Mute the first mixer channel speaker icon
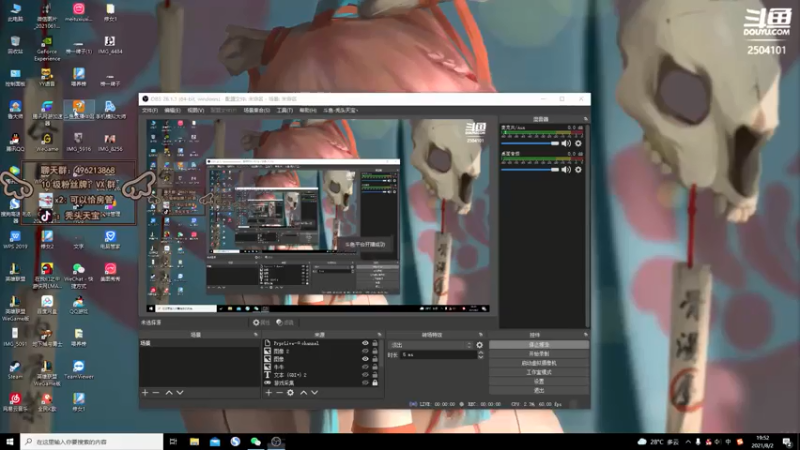 pyautogui.click(x=566, y=143)
